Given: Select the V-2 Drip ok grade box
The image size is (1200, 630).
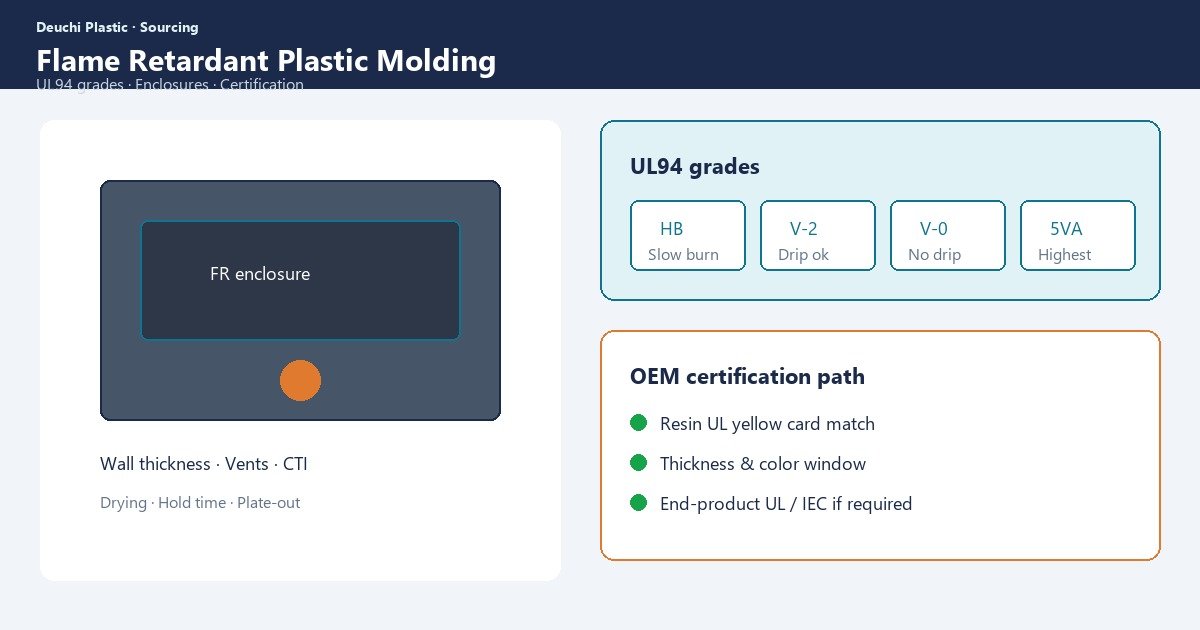Looking at the screenshot, I should coord(818,235).
